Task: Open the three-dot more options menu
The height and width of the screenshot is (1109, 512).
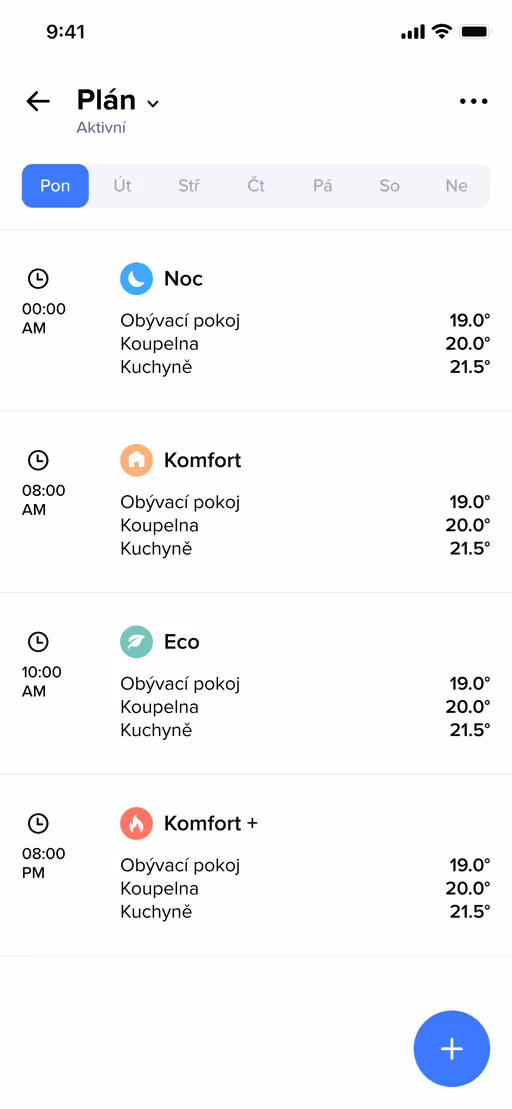Action: pos(473,101)
